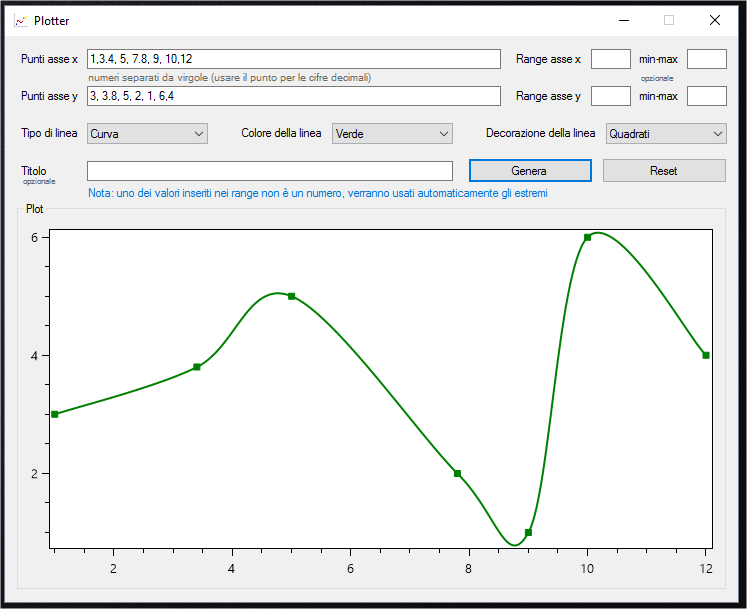Click the Punti asse y input field
This screenshot has width=747, height=609.
click(293, 96)
